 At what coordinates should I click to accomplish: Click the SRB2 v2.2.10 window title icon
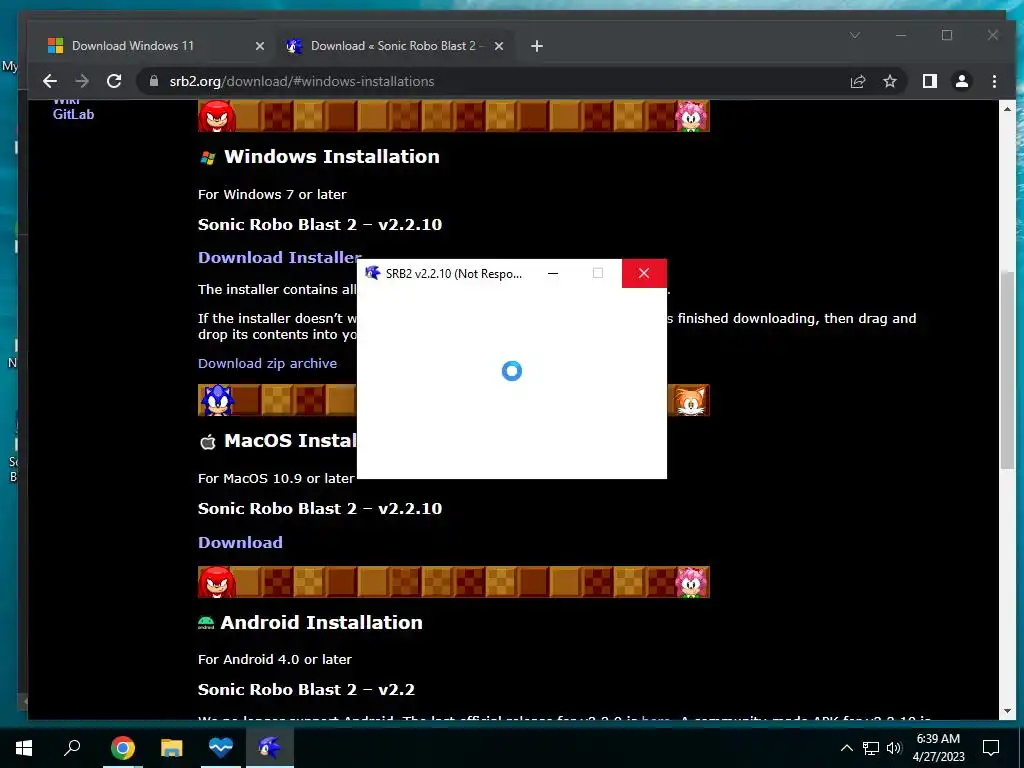coord(372,273)
